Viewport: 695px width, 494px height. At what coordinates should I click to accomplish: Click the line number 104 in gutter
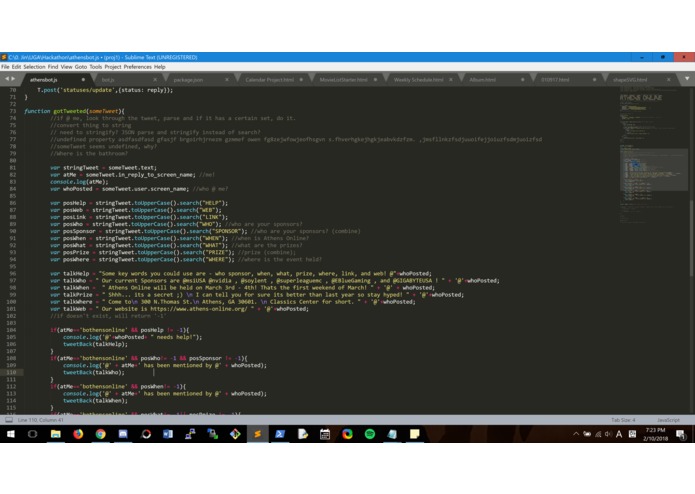12,330
